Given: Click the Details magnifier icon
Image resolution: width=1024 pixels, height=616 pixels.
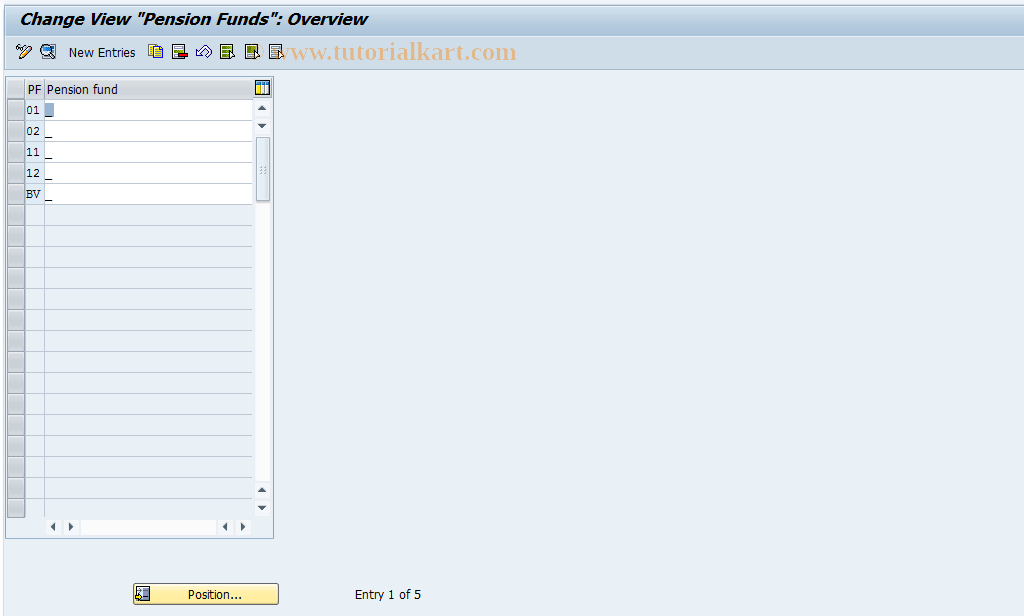Looking at the screenshot, I should 48,52.
